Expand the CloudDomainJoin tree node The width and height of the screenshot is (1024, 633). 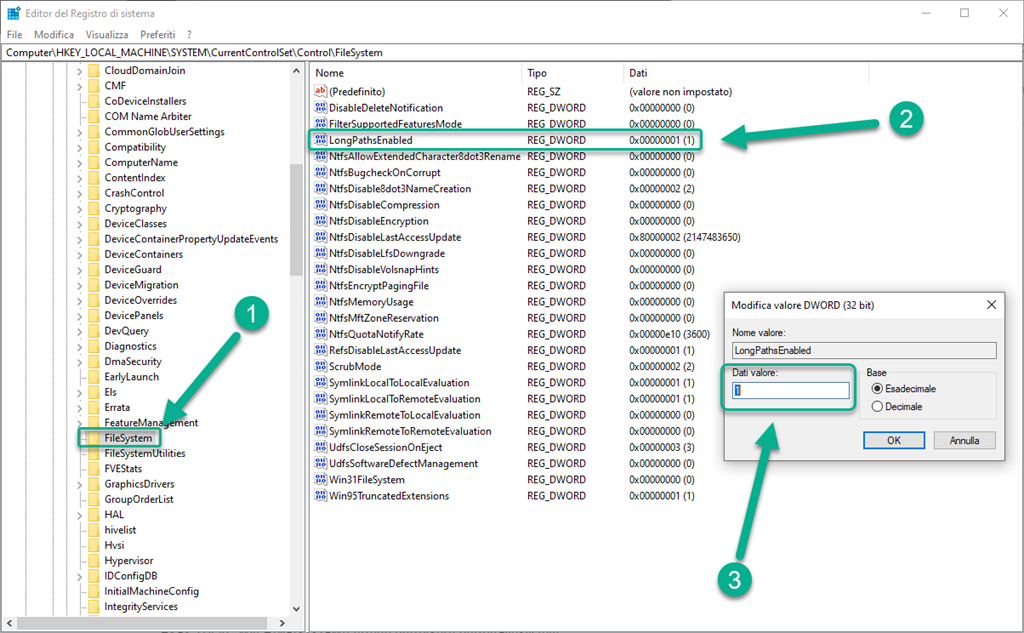79,71
